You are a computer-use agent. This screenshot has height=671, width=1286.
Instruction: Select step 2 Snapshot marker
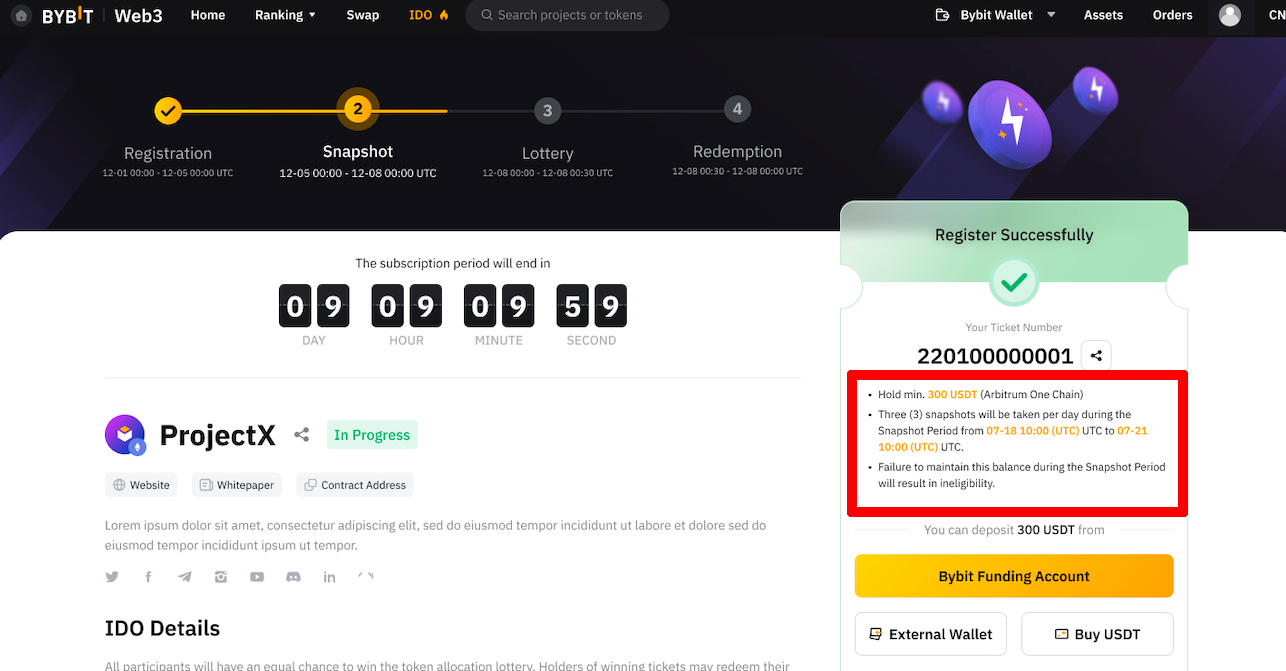[358, 110]
